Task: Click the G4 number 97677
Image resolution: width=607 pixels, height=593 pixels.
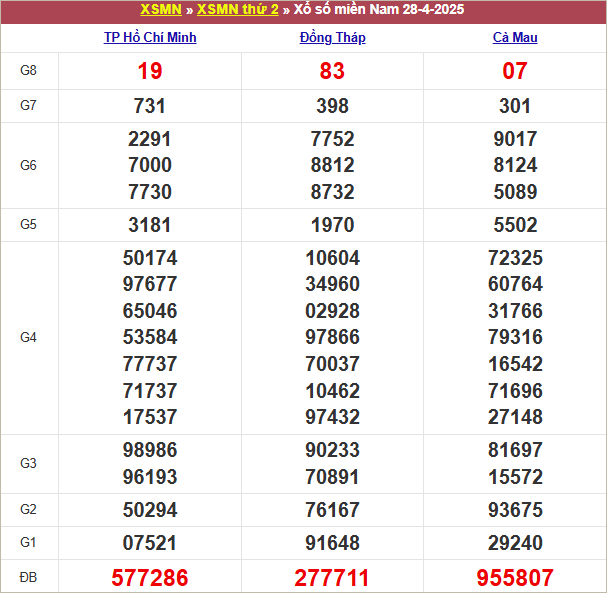Action: [x=150, y=285]
